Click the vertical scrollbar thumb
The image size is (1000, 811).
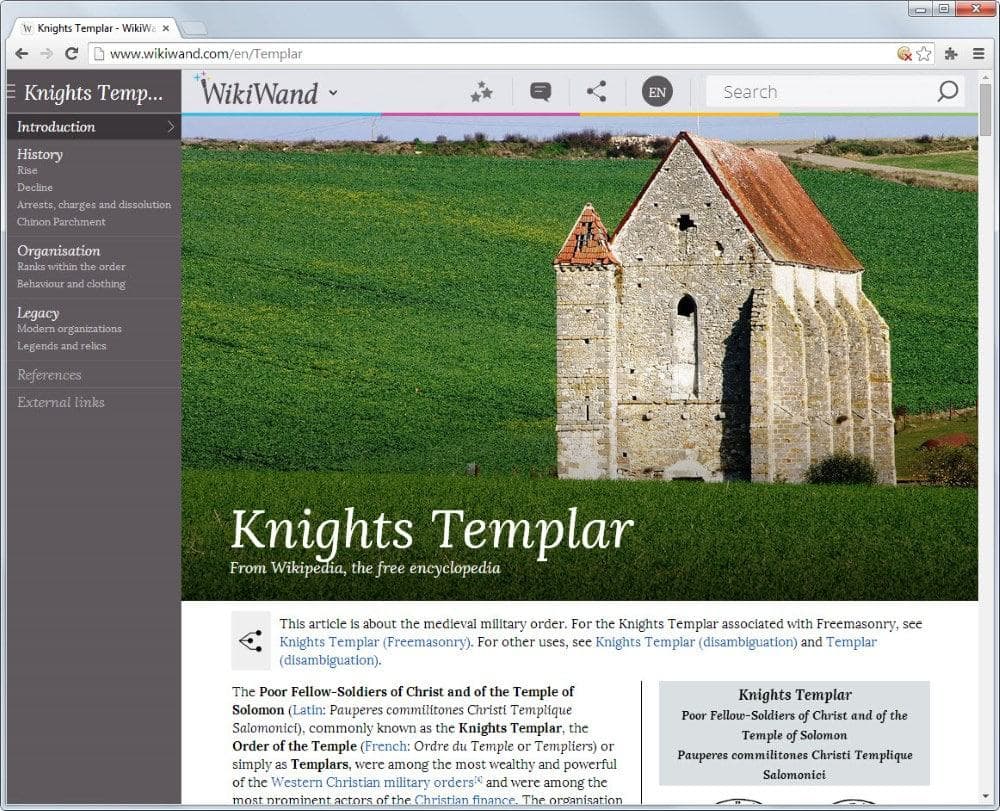point(986,110)
